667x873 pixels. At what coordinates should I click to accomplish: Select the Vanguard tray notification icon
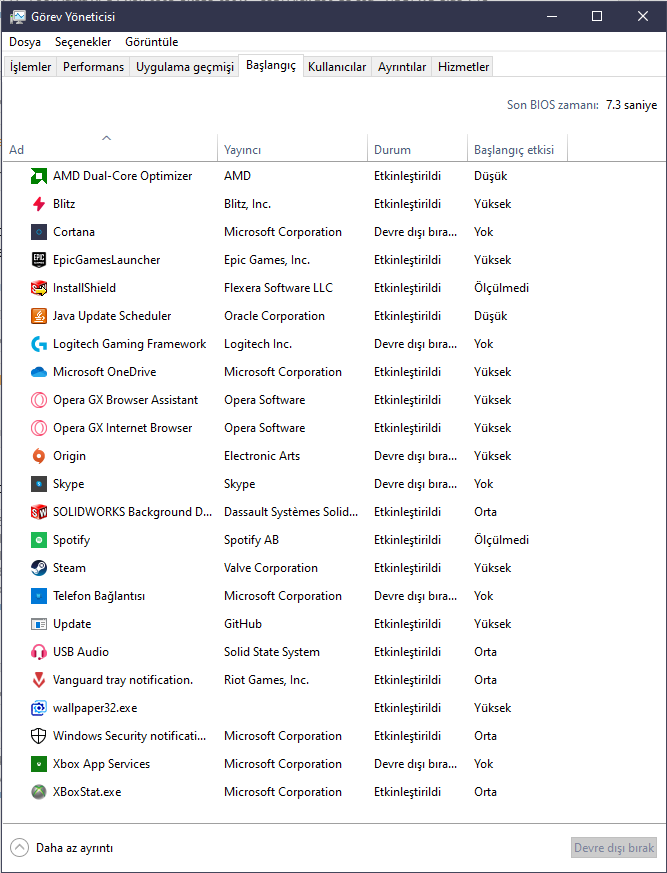[38, 680]
